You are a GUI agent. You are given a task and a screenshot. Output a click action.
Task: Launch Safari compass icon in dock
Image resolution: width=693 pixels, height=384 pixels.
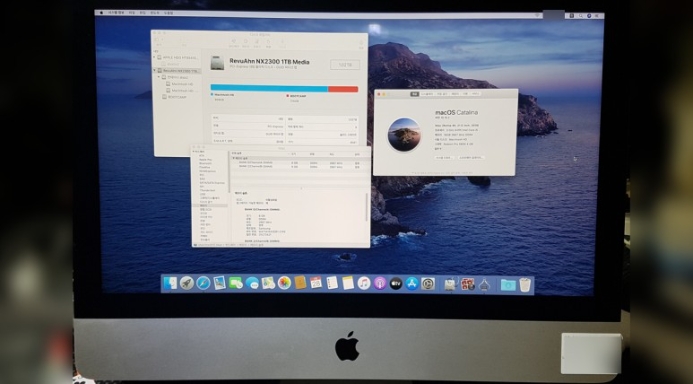tap(203, 283)
